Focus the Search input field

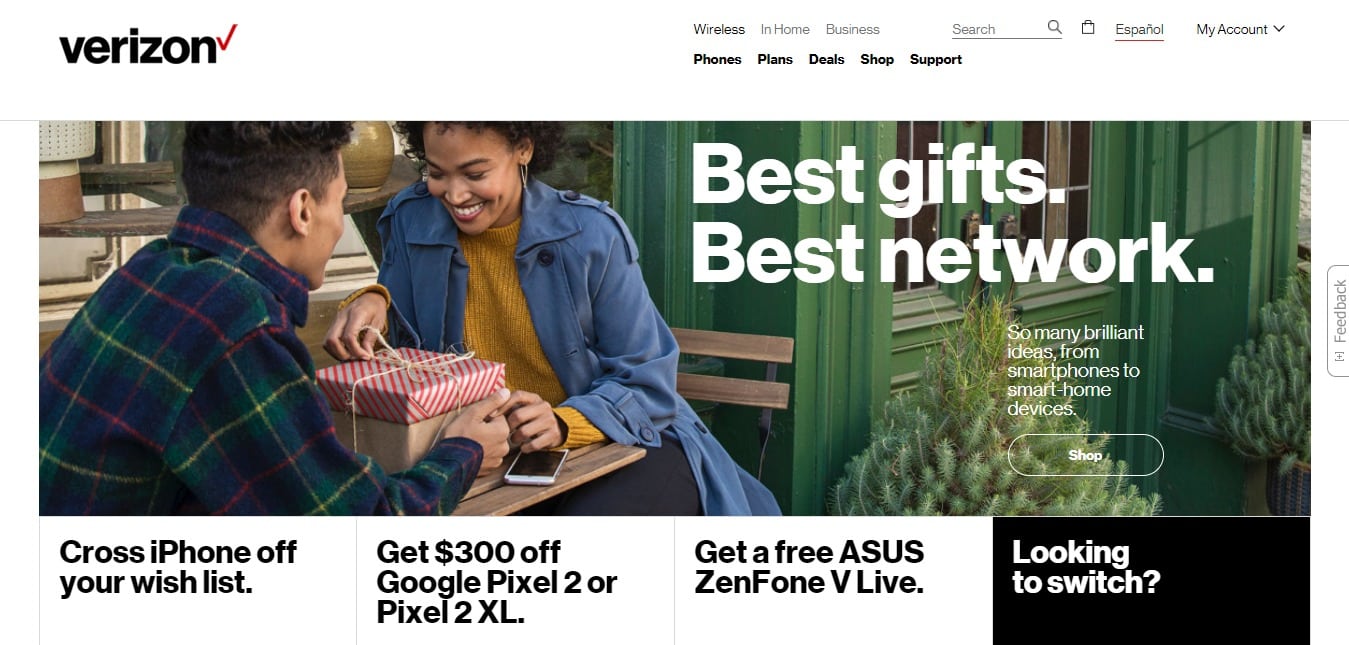(997, 29)
